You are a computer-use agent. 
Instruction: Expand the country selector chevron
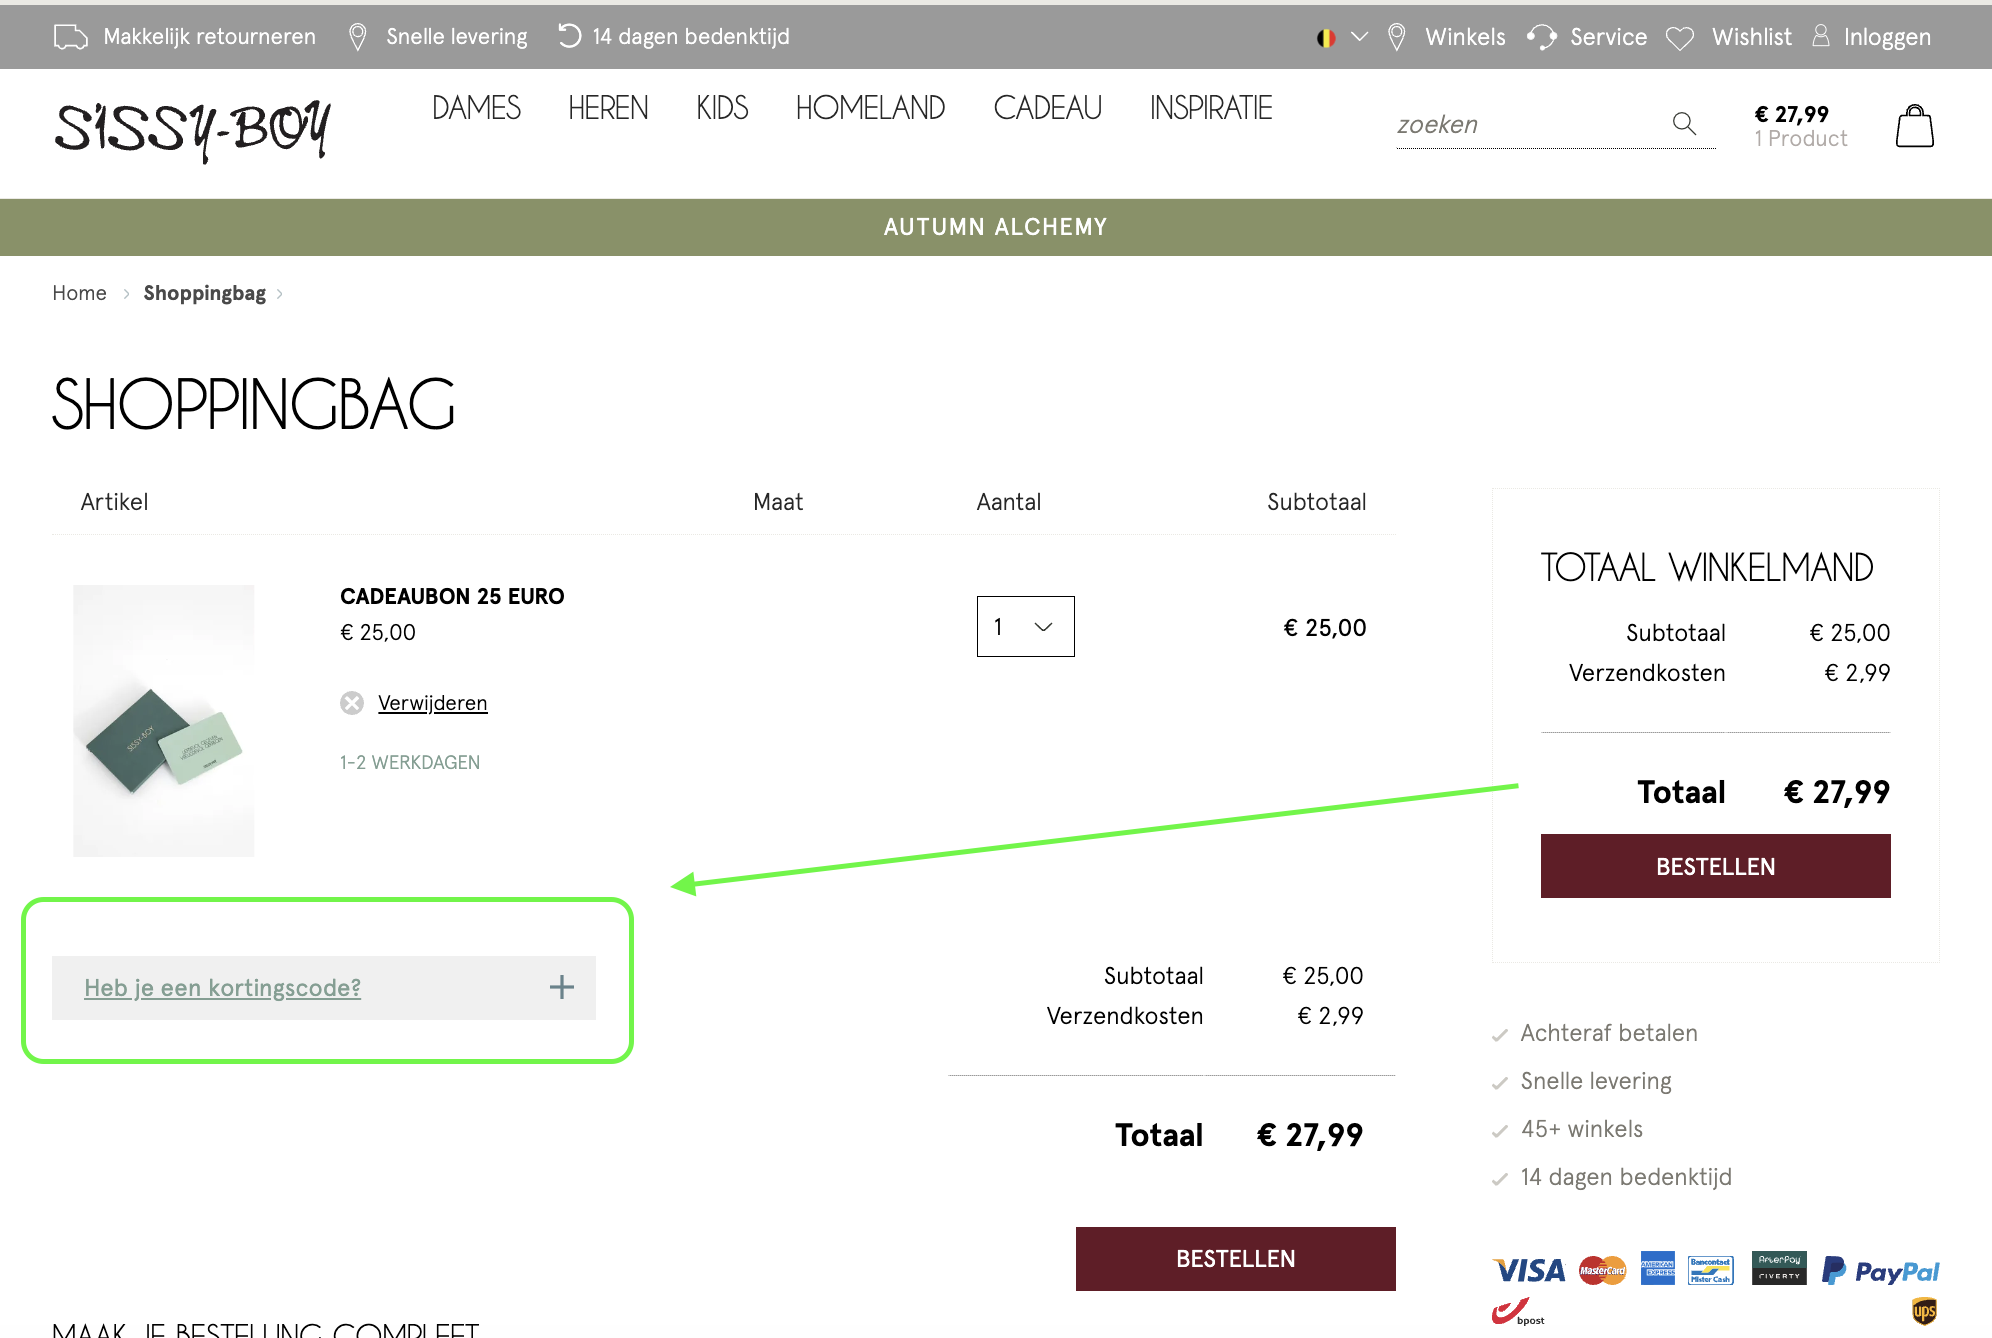point(1359,37)
